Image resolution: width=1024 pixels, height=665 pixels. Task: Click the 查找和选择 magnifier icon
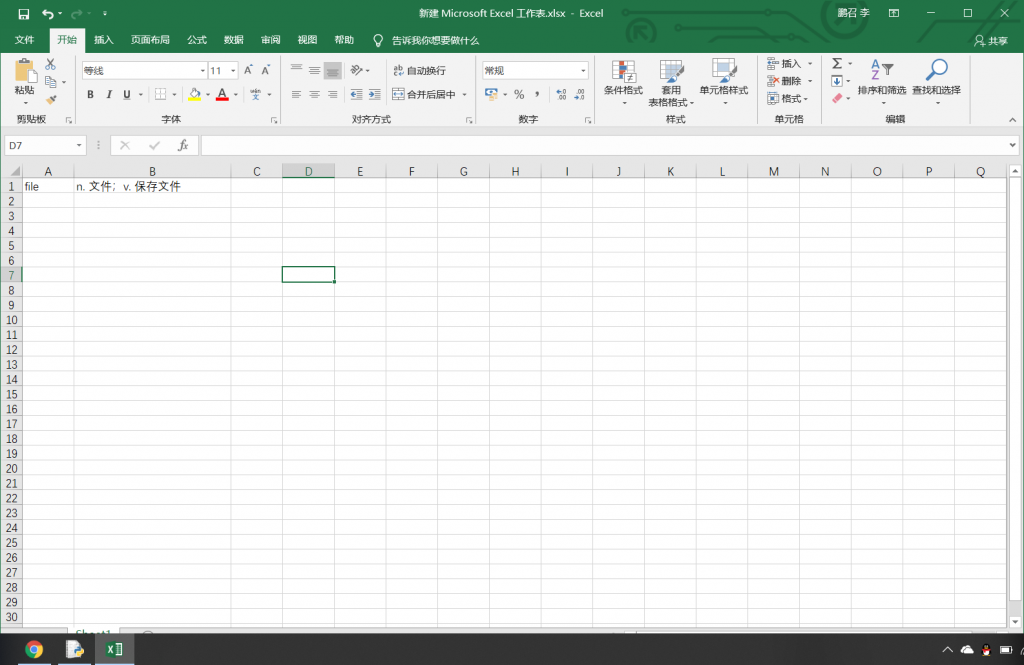point(936,70)
